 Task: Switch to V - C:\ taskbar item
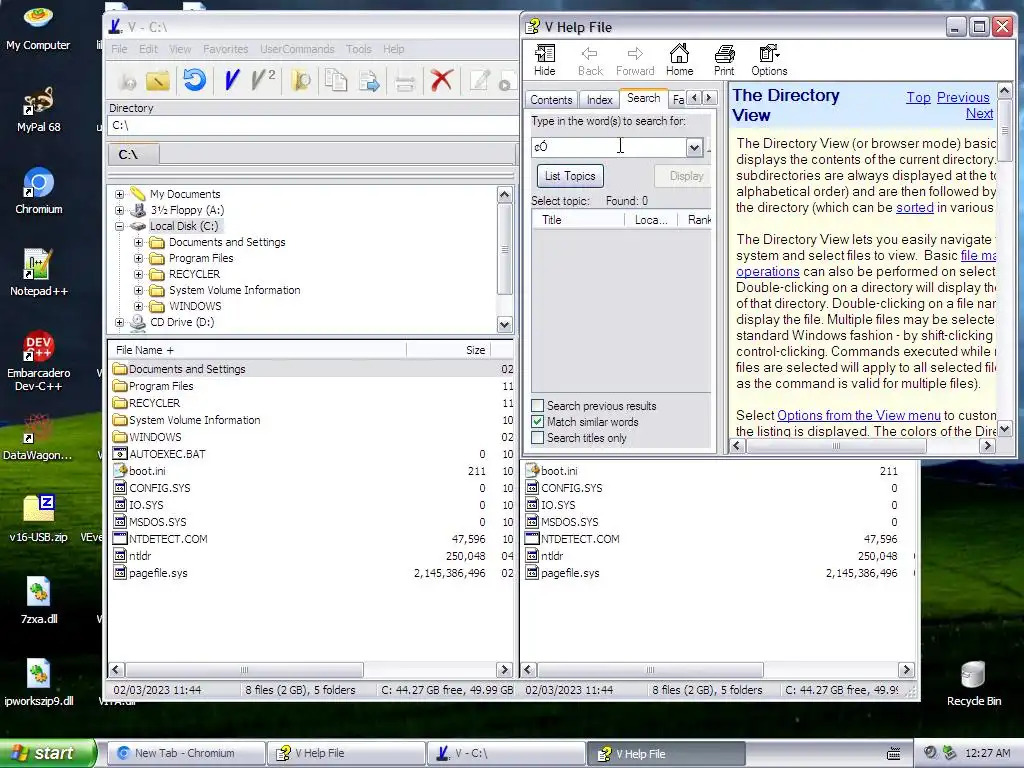click(505, 753)
